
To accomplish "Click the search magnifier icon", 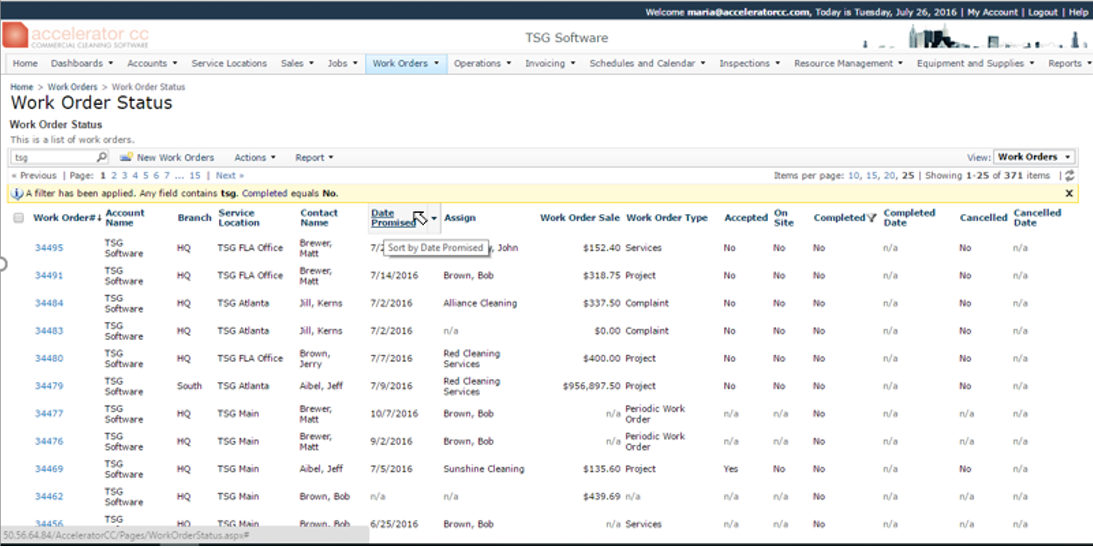I will (x=102, y=158).
